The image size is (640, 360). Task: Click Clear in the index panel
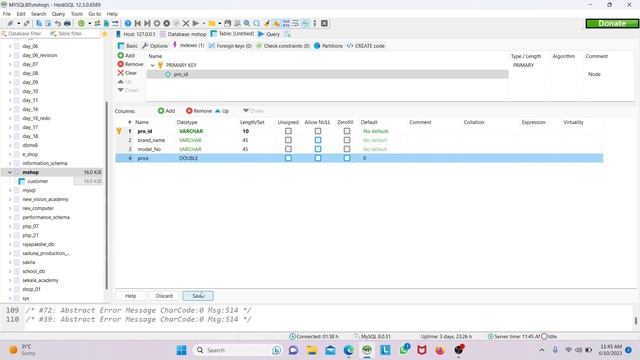pos(127,73)
